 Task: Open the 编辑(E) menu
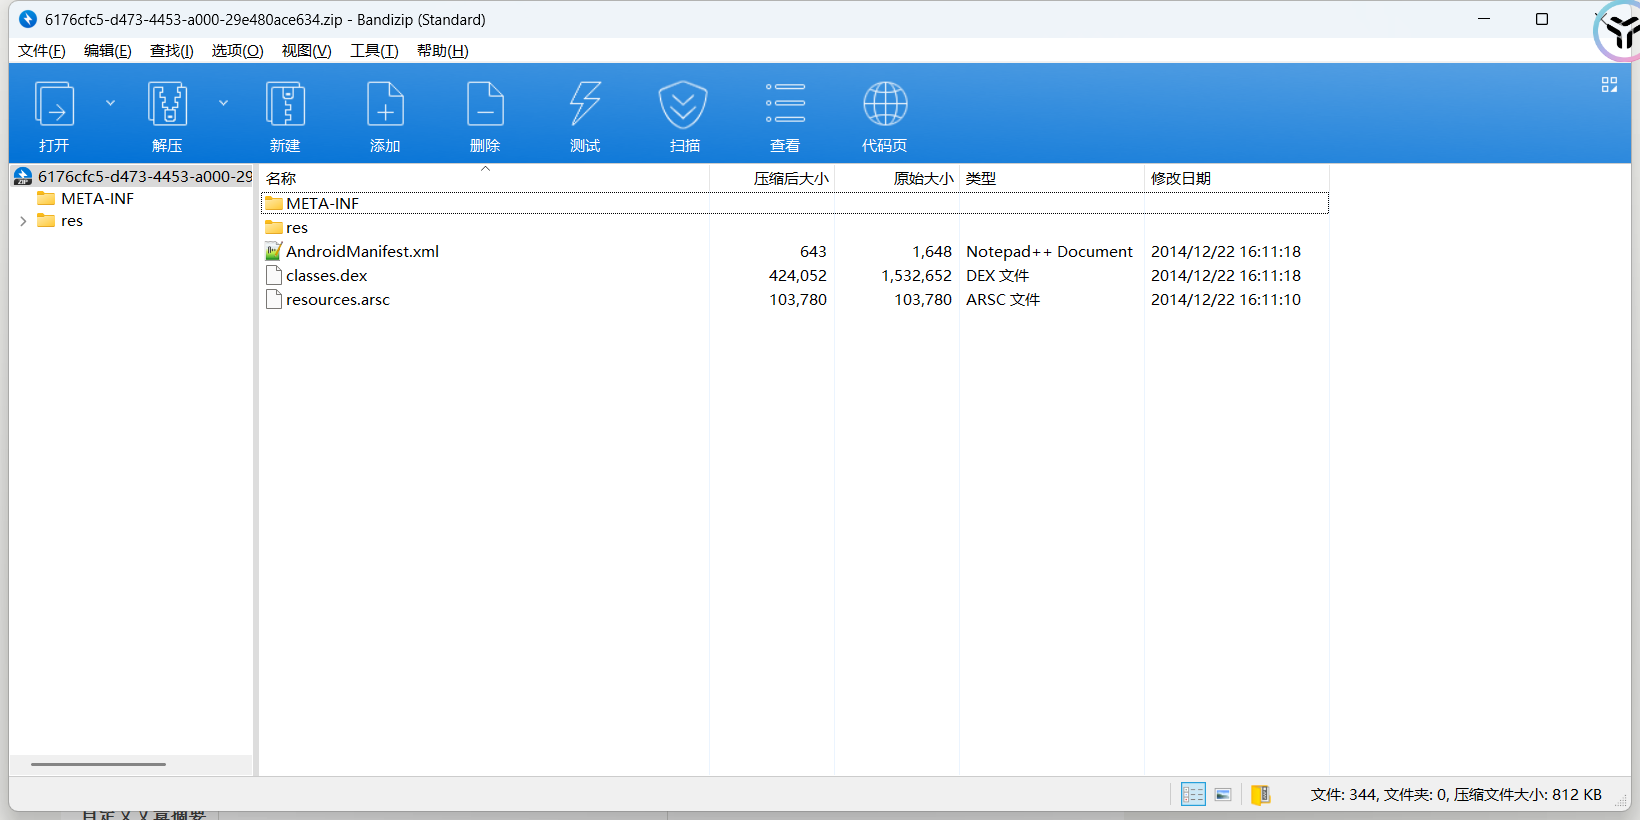point(108,51)
